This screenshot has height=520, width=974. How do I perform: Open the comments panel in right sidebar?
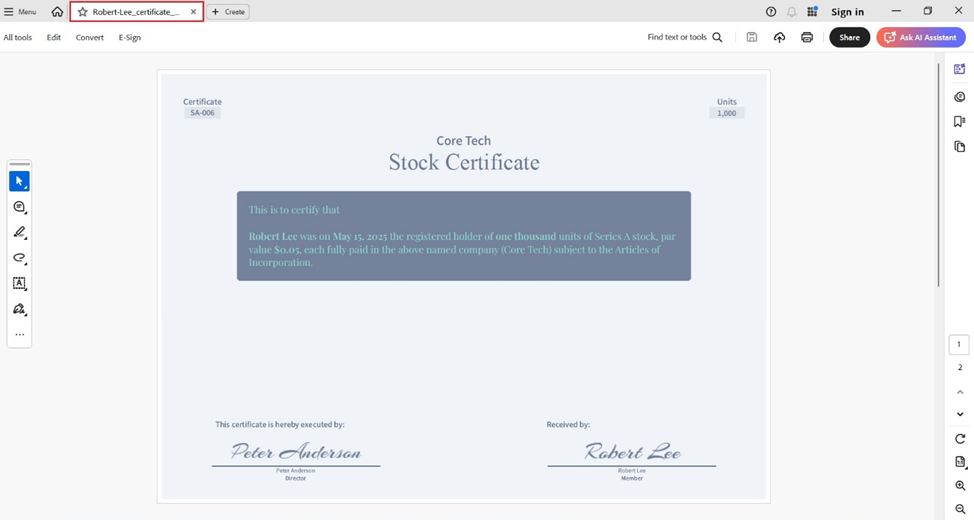click(x=960, y=96)
